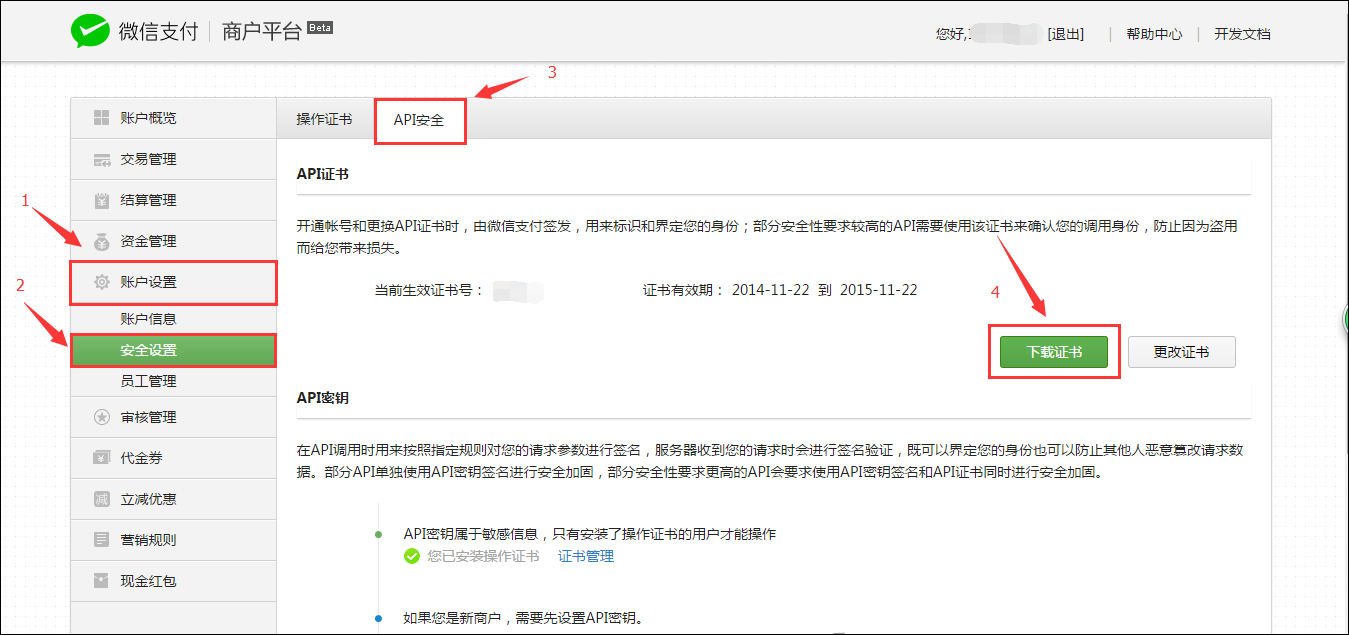The height and width of the screenshot is (635, 1349).
Task: Open 结算管理 via its sidebar icon
Action: pyautogui.click(x=101, y=199)
